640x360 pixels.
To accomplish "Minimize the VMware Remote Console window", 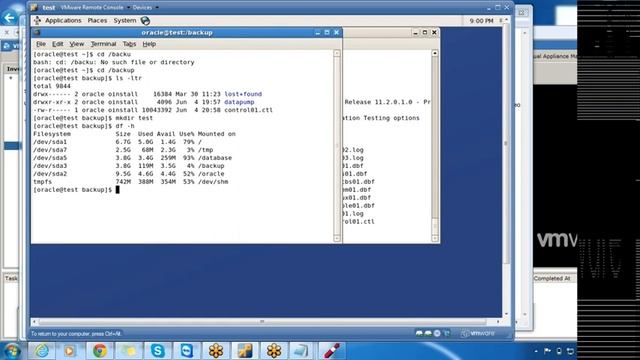I will tap(489, 8).
